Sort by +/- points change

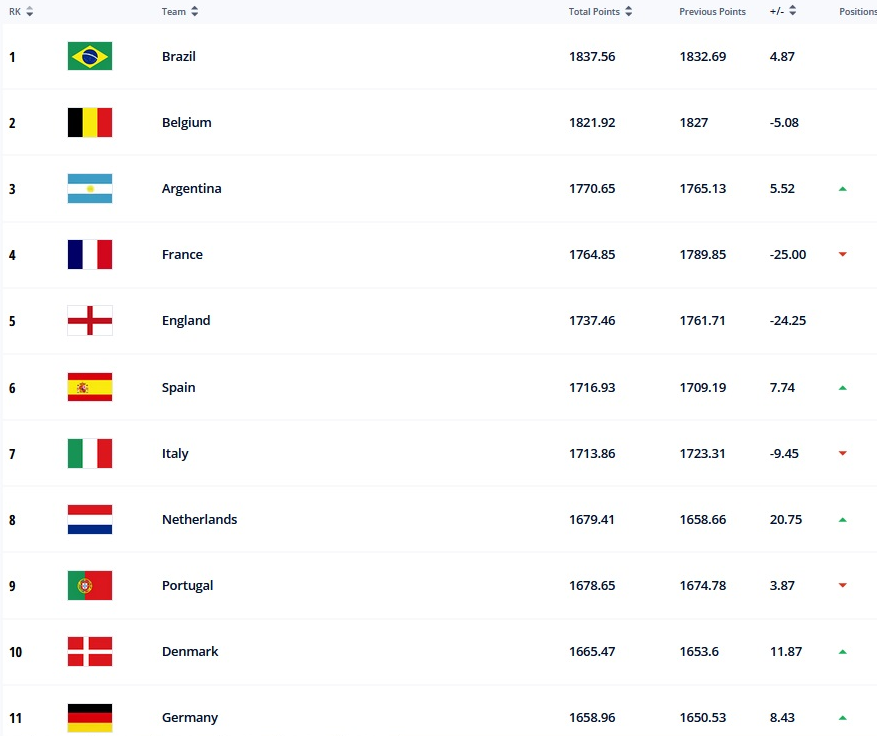tap(783, 12)
